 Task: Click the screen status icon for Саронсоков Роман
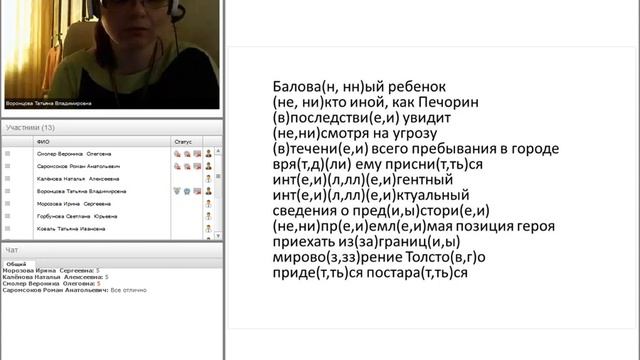point(197,166)
